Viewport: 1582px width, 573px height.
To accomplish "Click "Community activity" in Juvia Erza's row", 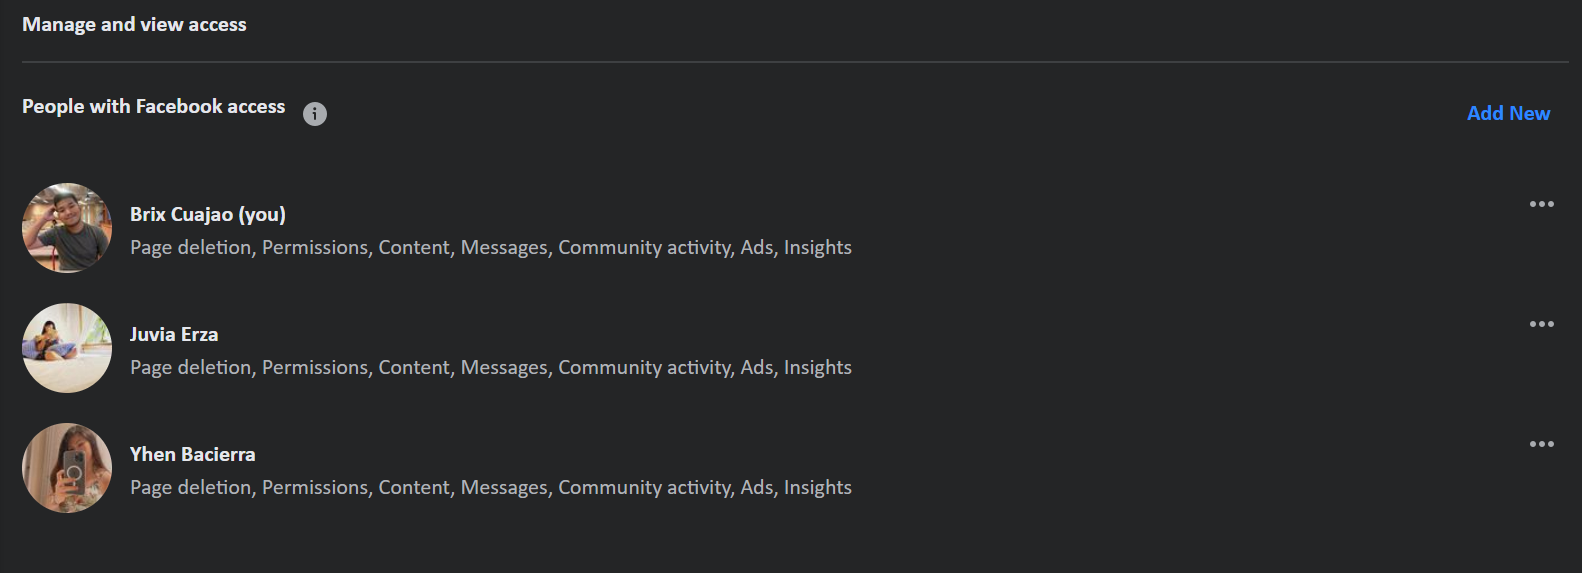I will 644,367.
